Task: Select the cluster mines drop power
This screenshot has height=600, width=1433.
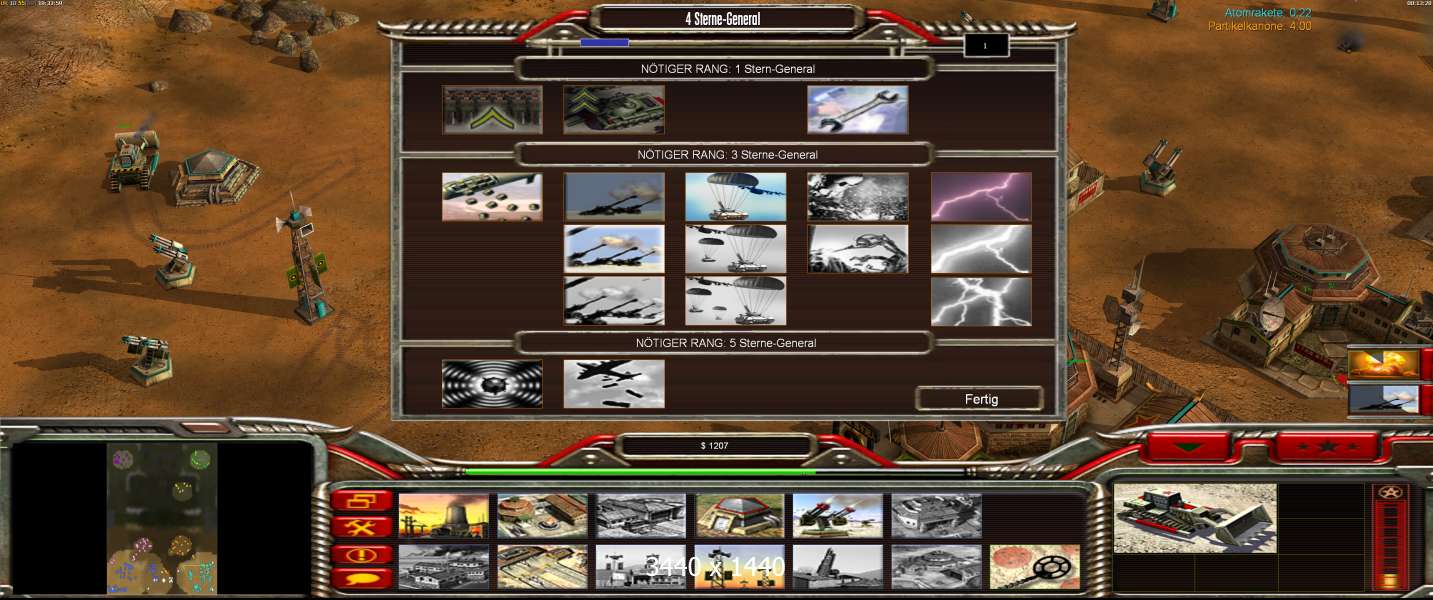Action: coord(493,197)
